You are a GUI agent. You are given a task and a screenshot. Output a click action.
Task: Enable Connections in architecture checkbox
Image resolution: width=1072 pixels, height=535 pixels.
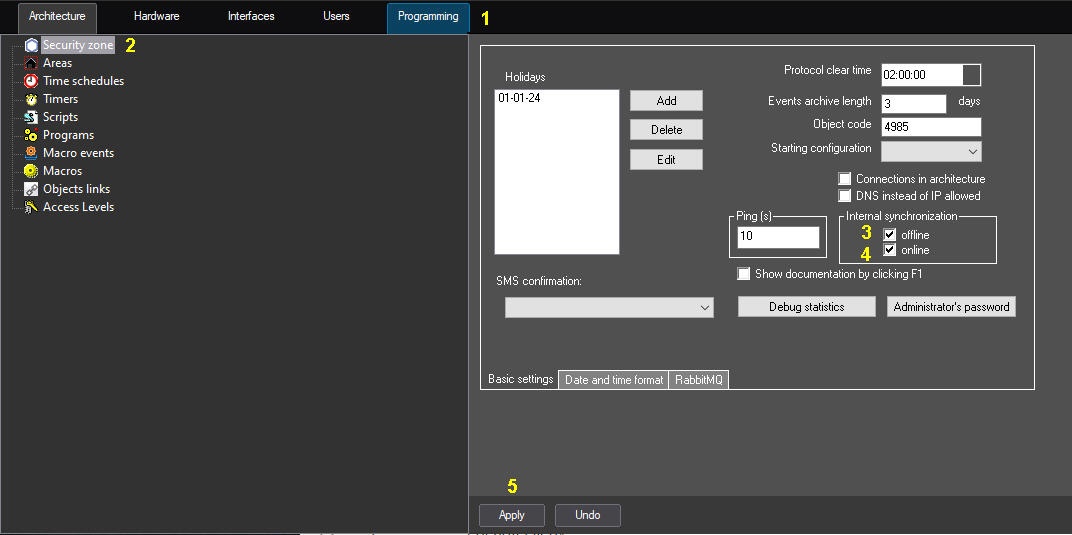pyautogui.click(x=845, y=179)
